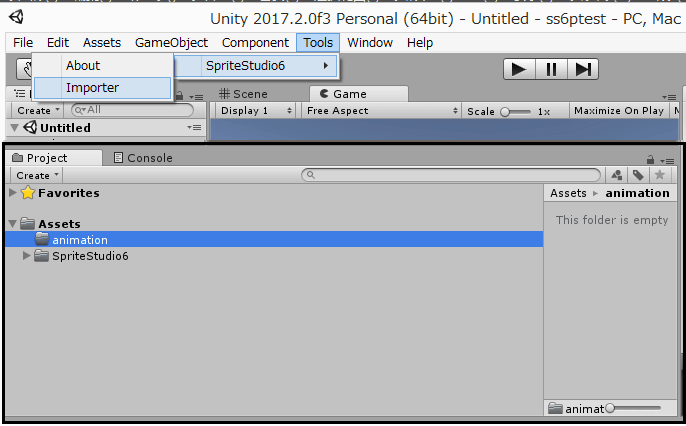The height and width of the screenshot is (426, 686).
Task: Expand the Favorites tree node
Action: pyautogui.click(x=13, y=192)
